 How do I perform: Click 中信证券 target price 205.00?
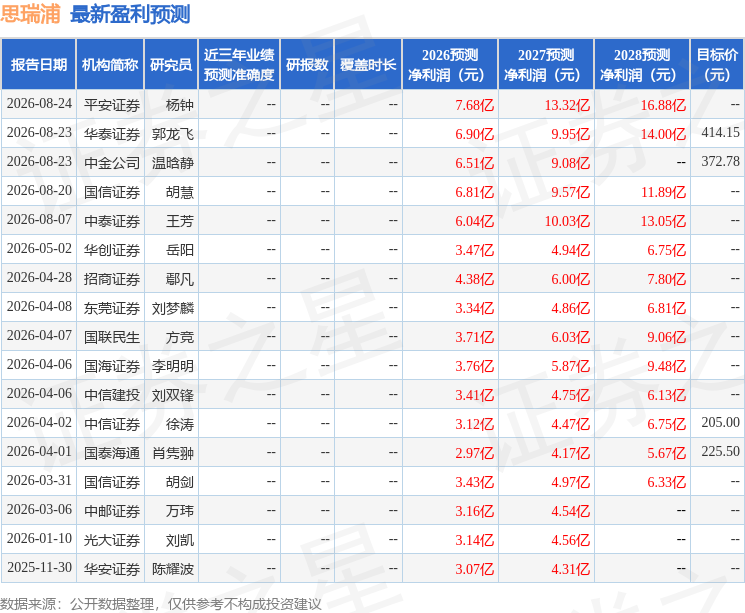point(720,422)
